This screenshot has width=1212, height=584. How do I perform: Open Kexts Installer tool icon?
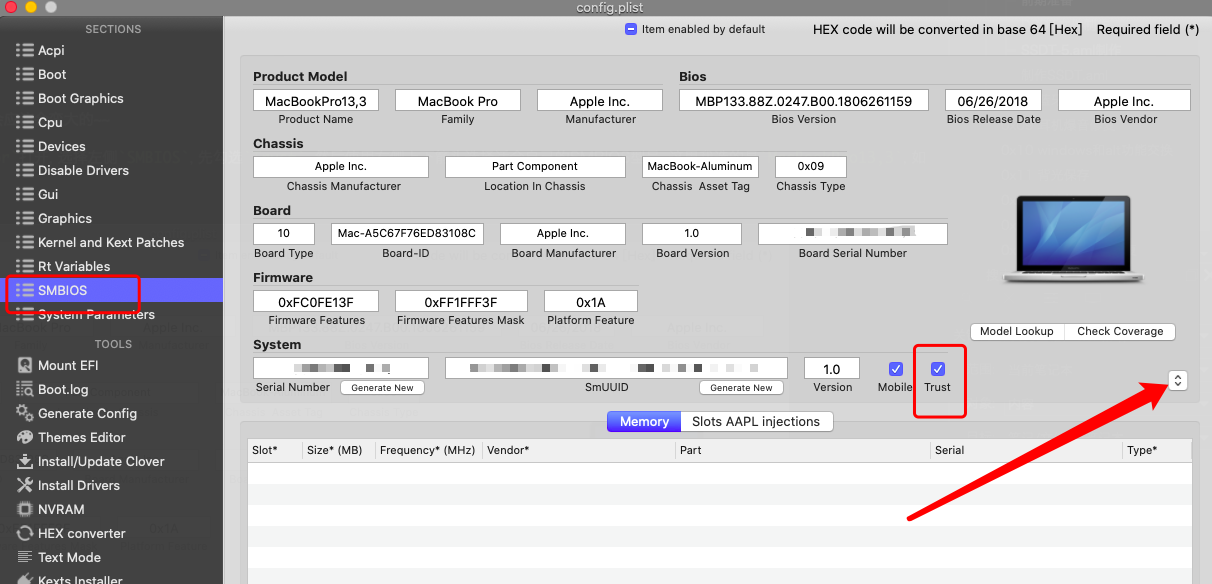(25, 579)
